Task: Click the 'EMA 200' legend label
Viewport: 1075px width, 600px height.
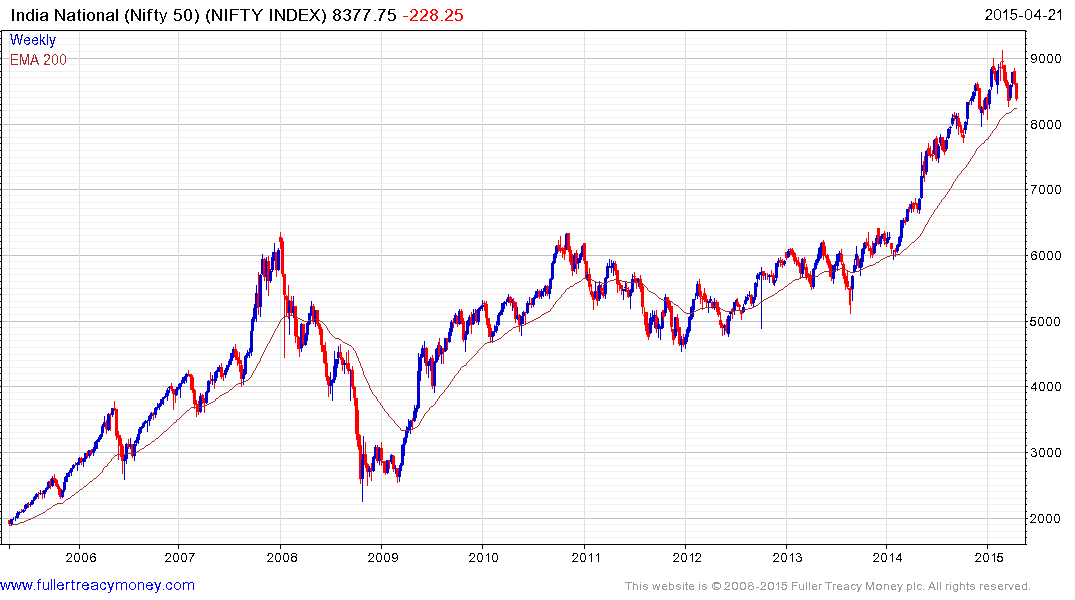Action: 38,60
